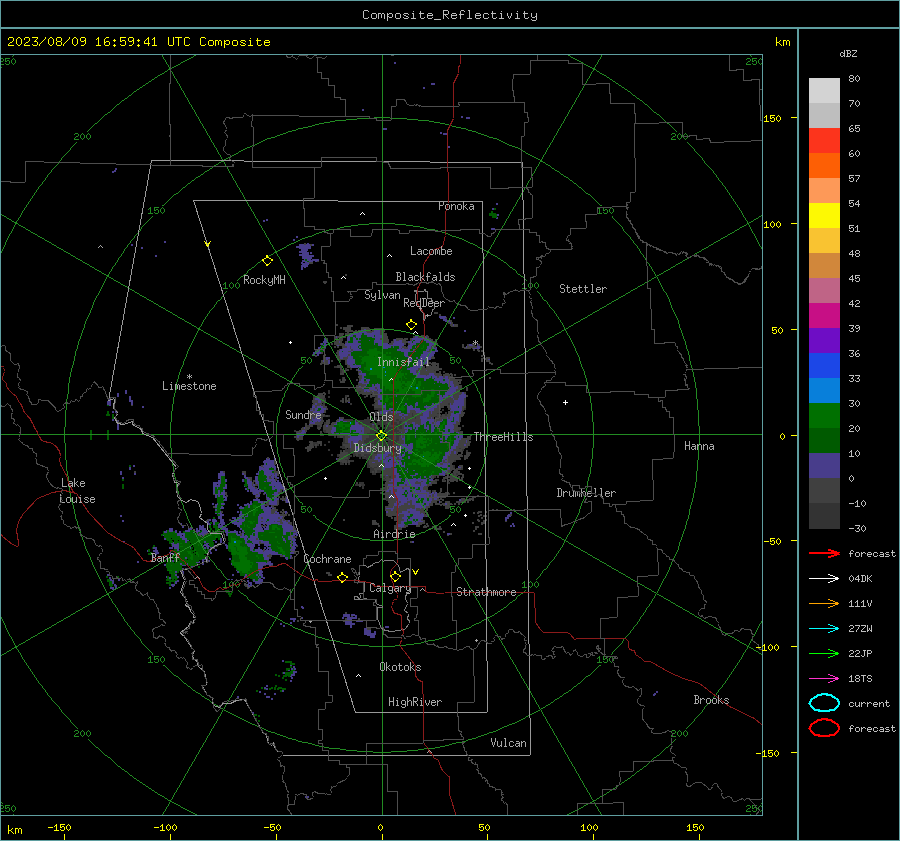Click the 2023/08/09 16:59:41 UTC timestamp
This screenshot has height=841, width=900.
[98, 42]
